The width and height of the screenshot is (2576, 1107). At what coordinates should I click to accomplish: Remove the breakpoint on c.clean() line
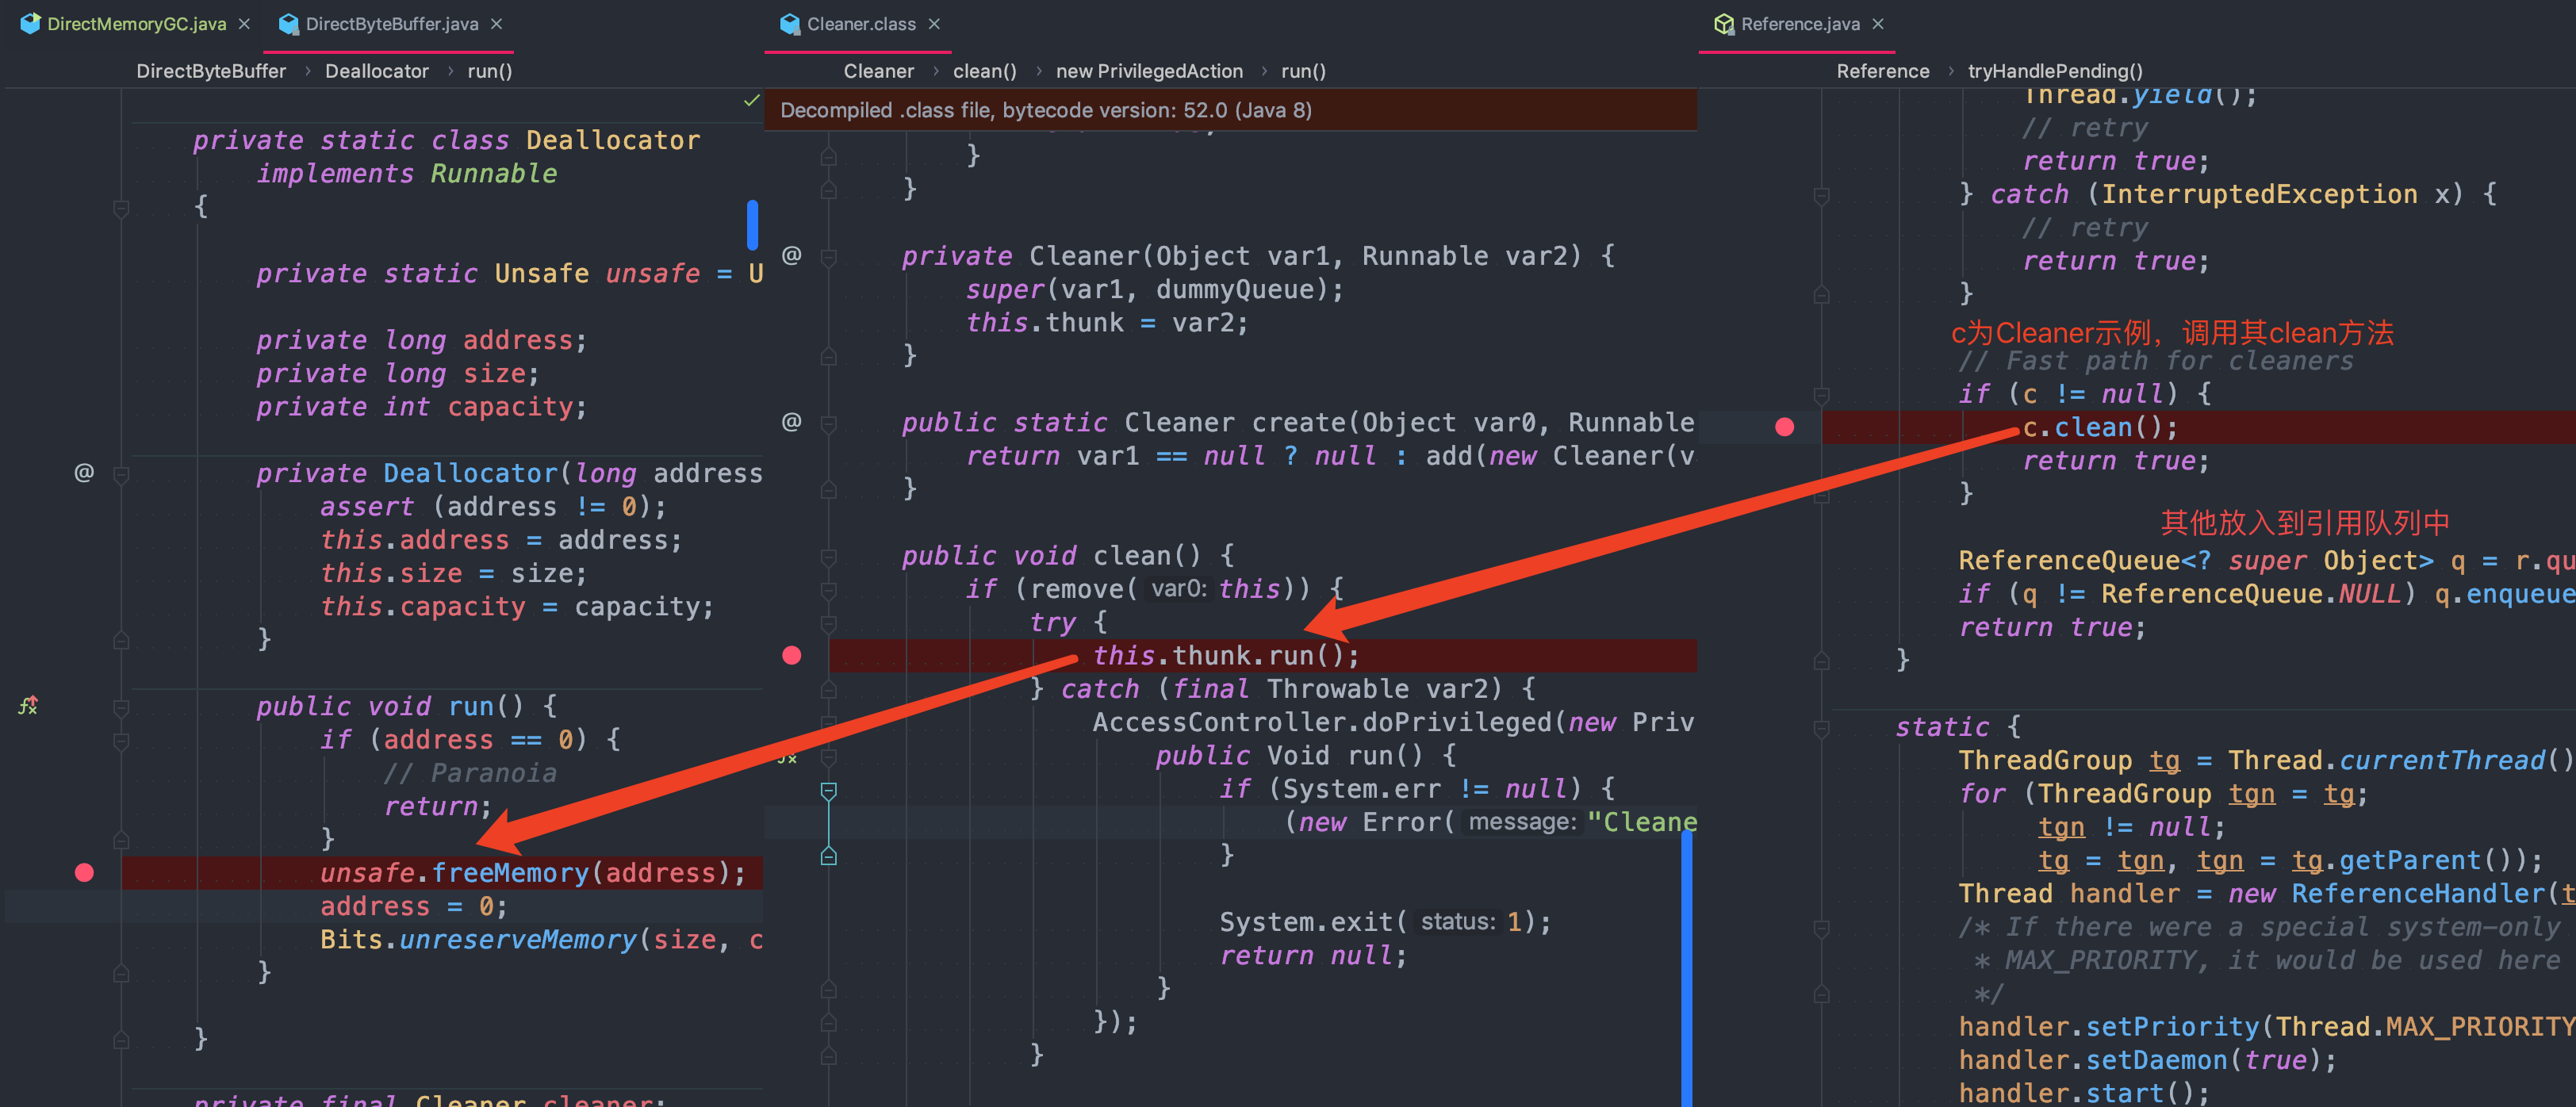1784,427
